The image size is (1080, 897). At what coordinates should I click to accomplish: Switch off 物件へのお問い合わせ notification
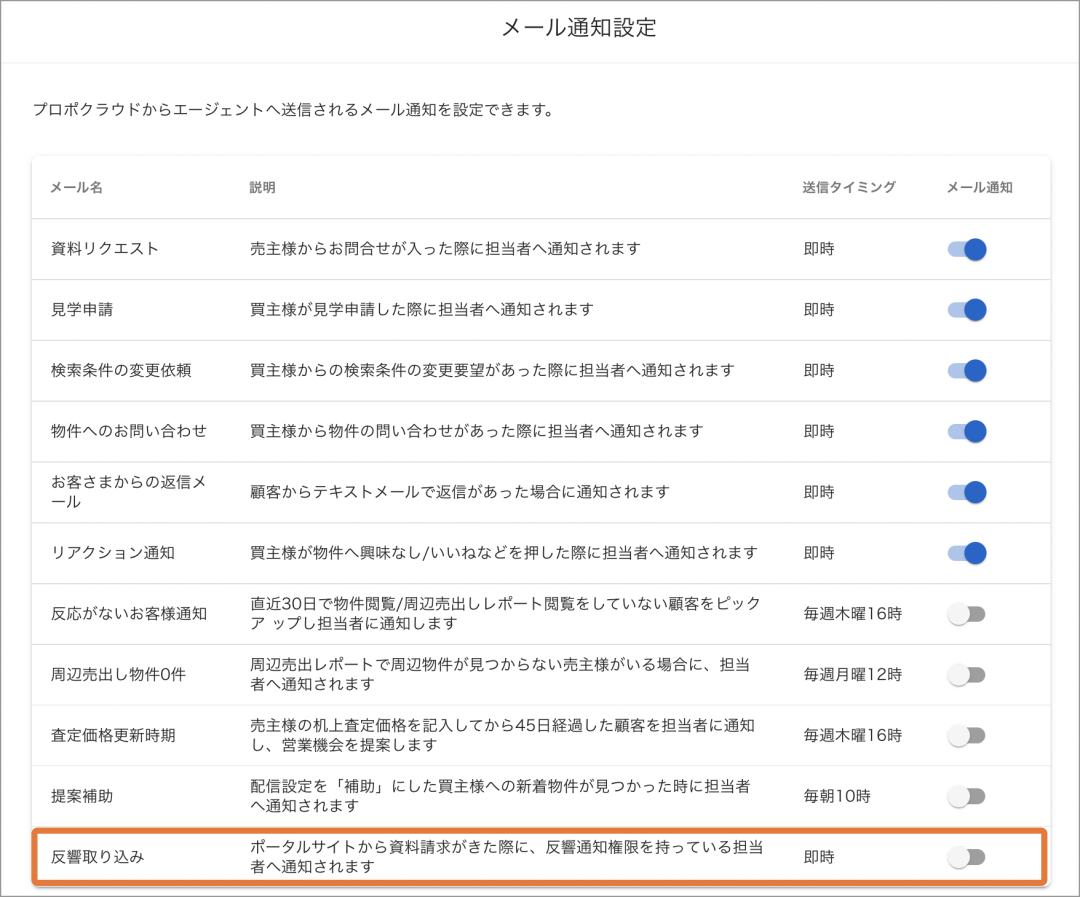[967, 431]
